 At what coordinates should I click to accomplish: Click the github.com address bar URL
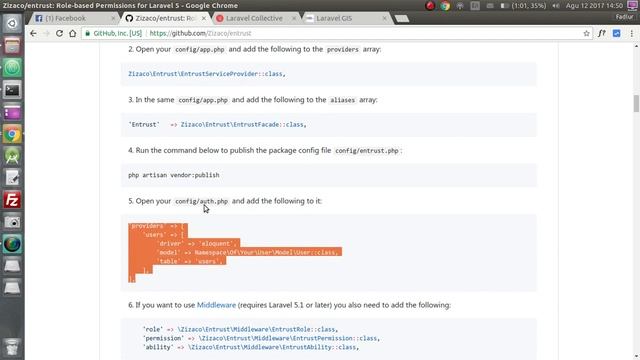(200, 33)
